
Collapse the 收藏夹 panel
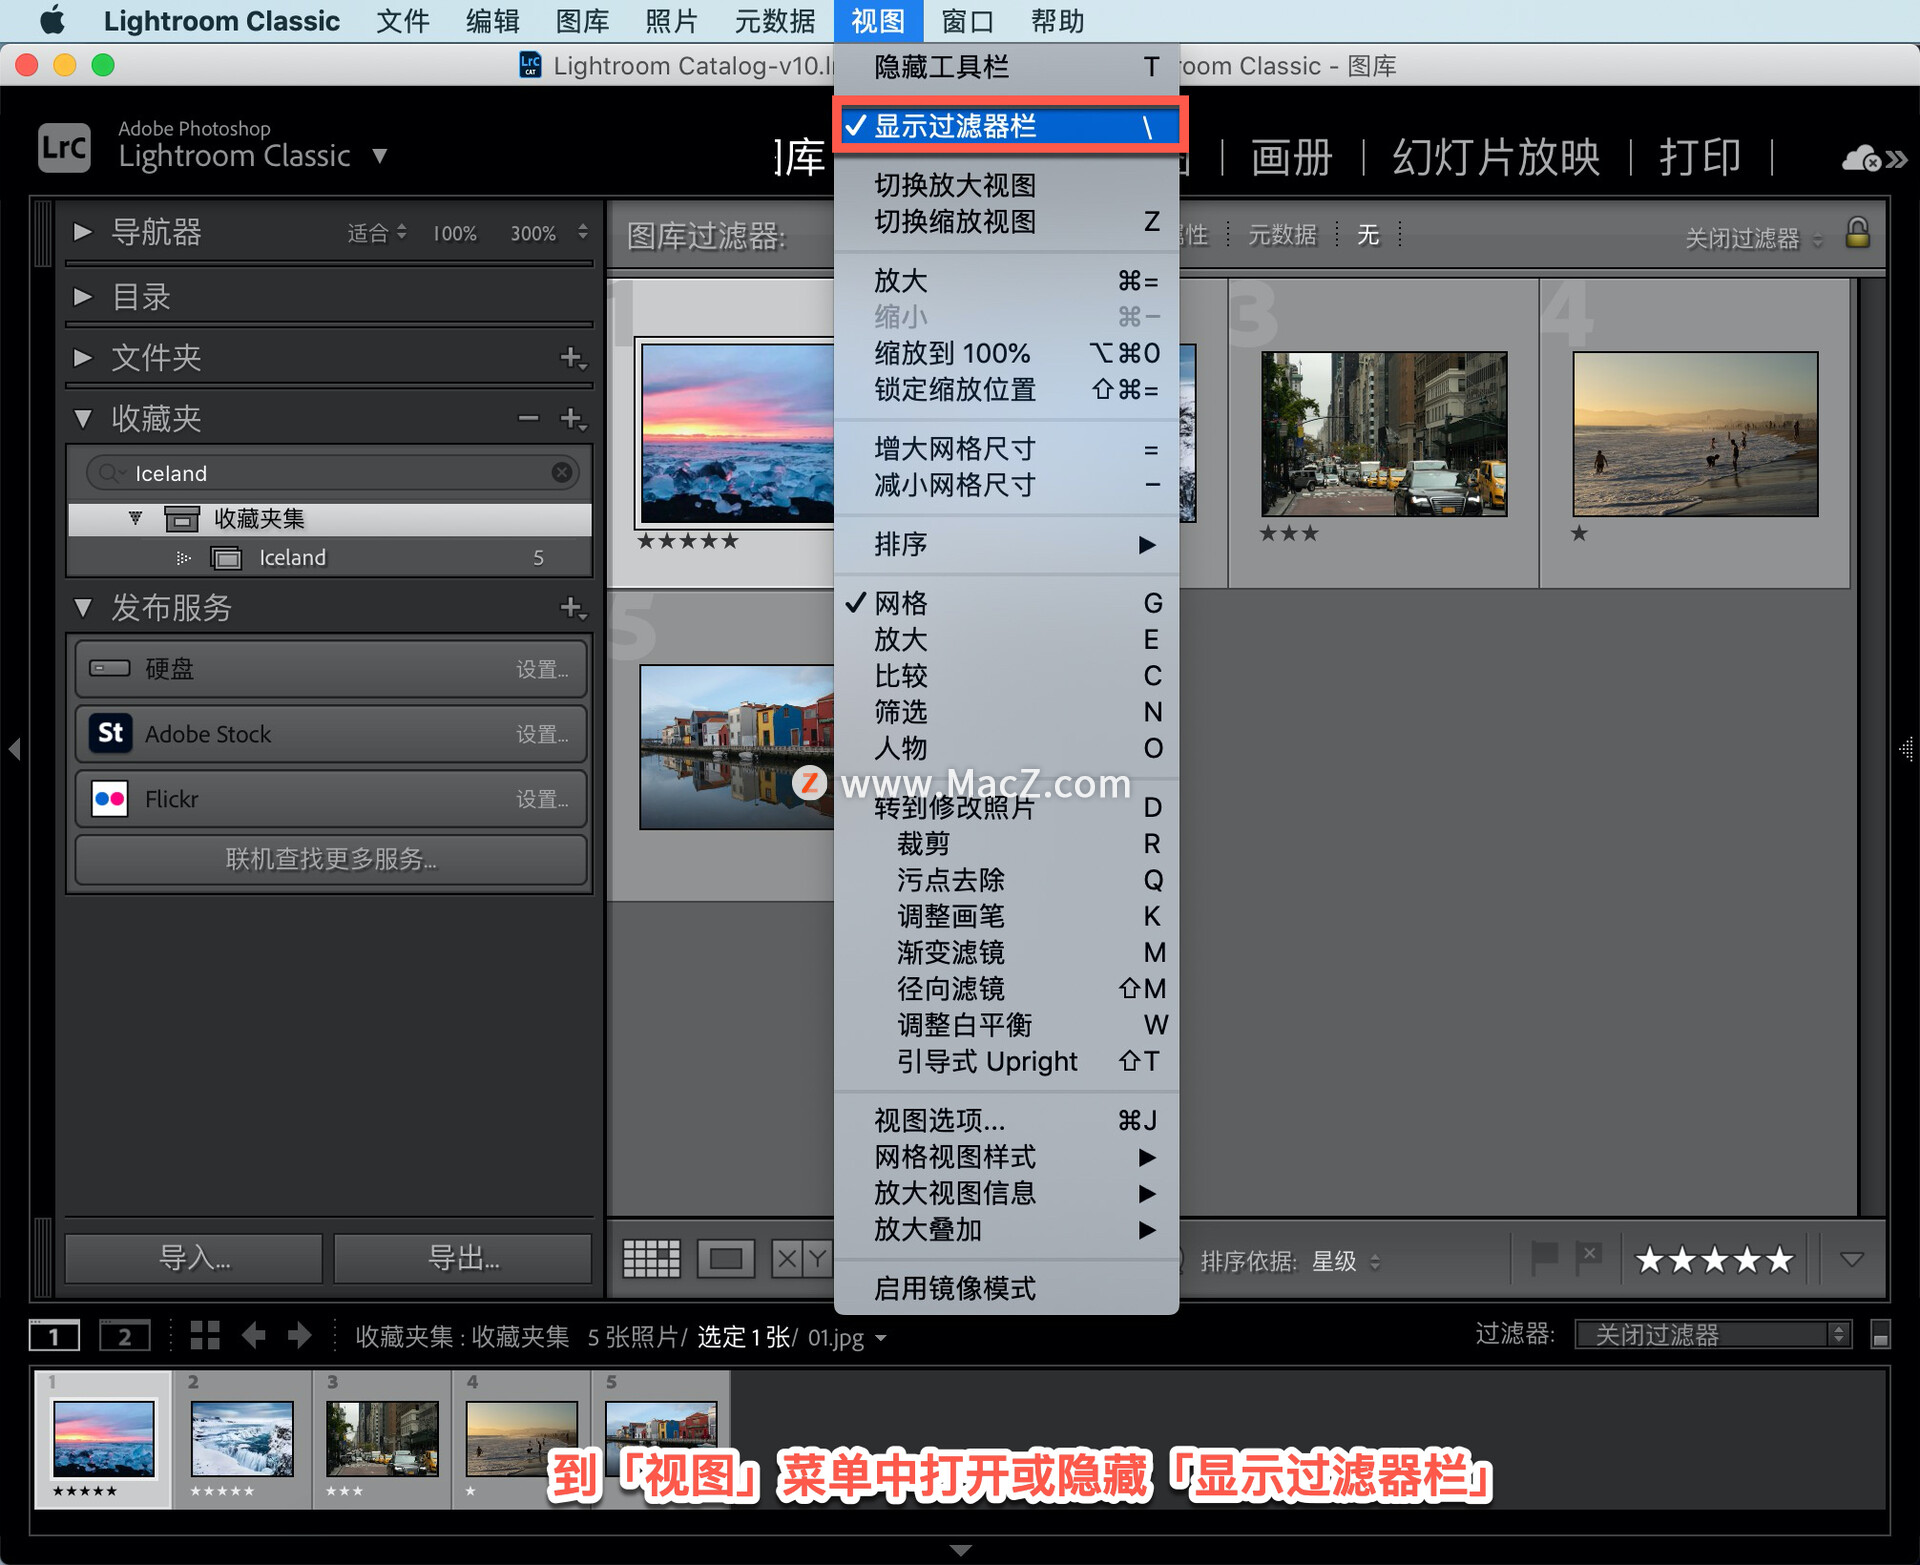(83, 418)
